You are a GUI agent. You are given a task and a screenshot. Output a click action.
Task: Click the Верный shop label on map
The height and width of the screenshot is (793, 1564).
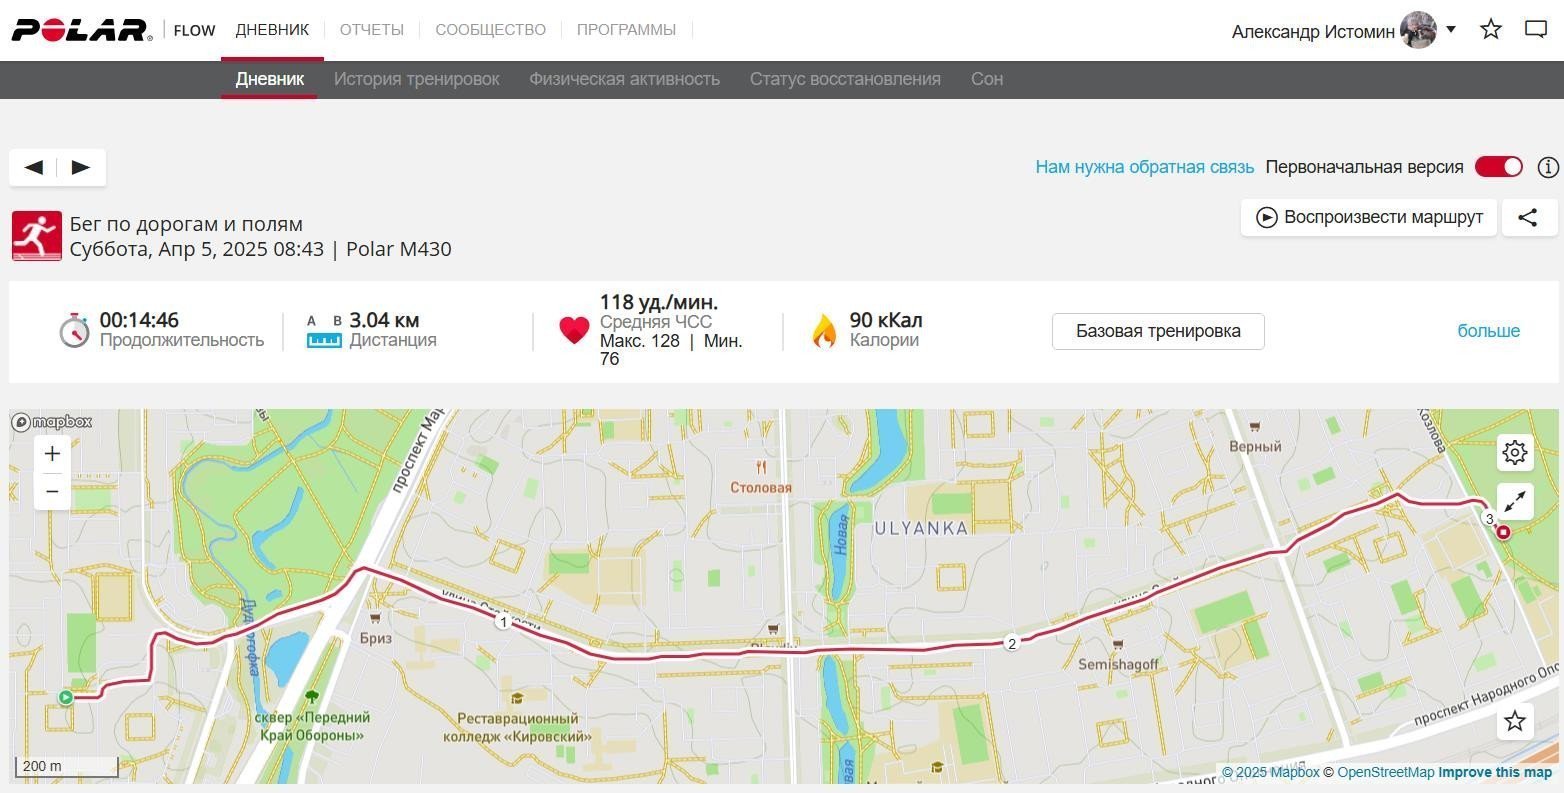point(1255,446)
